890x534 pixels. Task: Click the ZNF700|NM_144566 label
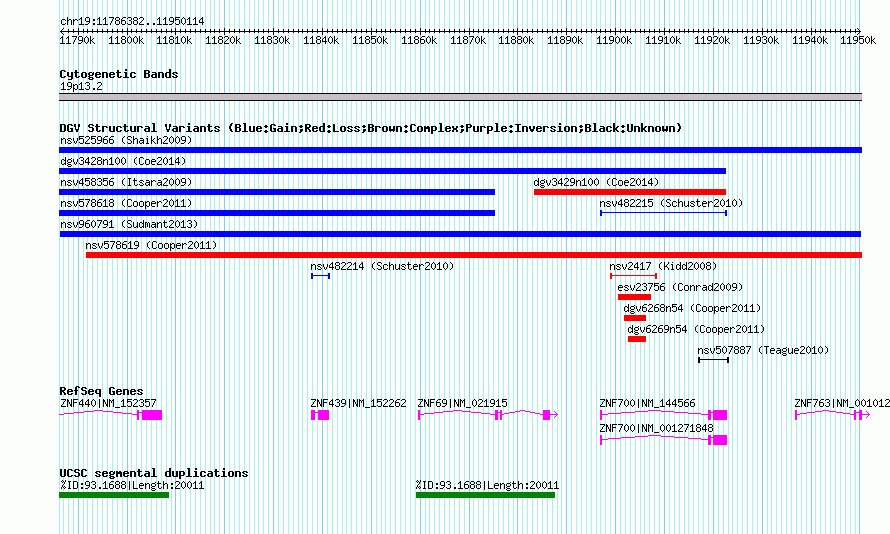click(648, 403)
